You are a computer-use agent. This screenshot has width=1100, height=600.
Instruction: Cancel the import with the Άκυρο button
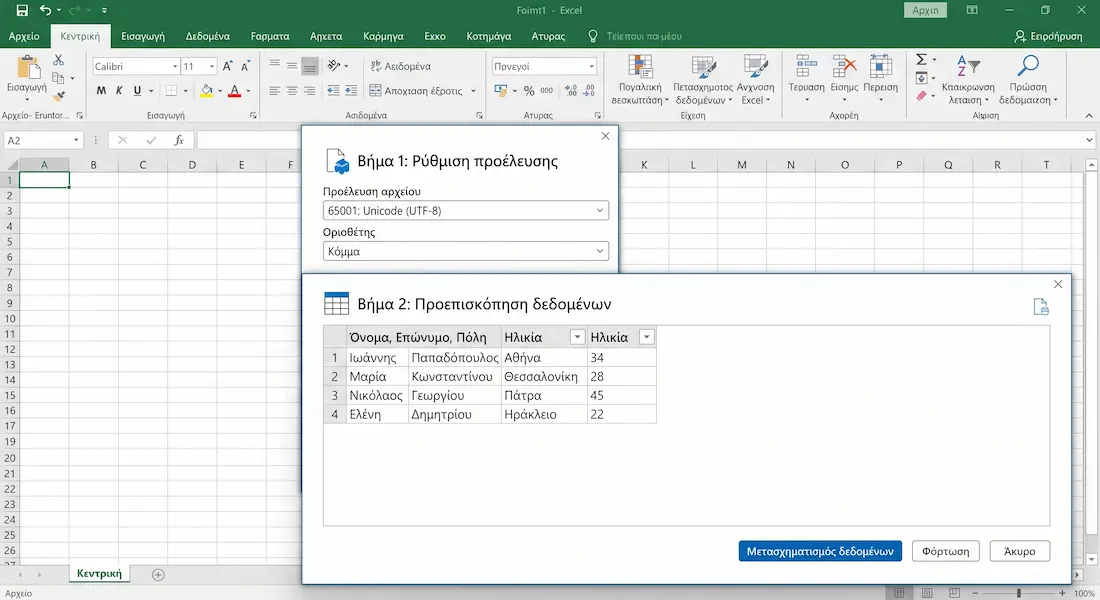(x=1020, y=551)
